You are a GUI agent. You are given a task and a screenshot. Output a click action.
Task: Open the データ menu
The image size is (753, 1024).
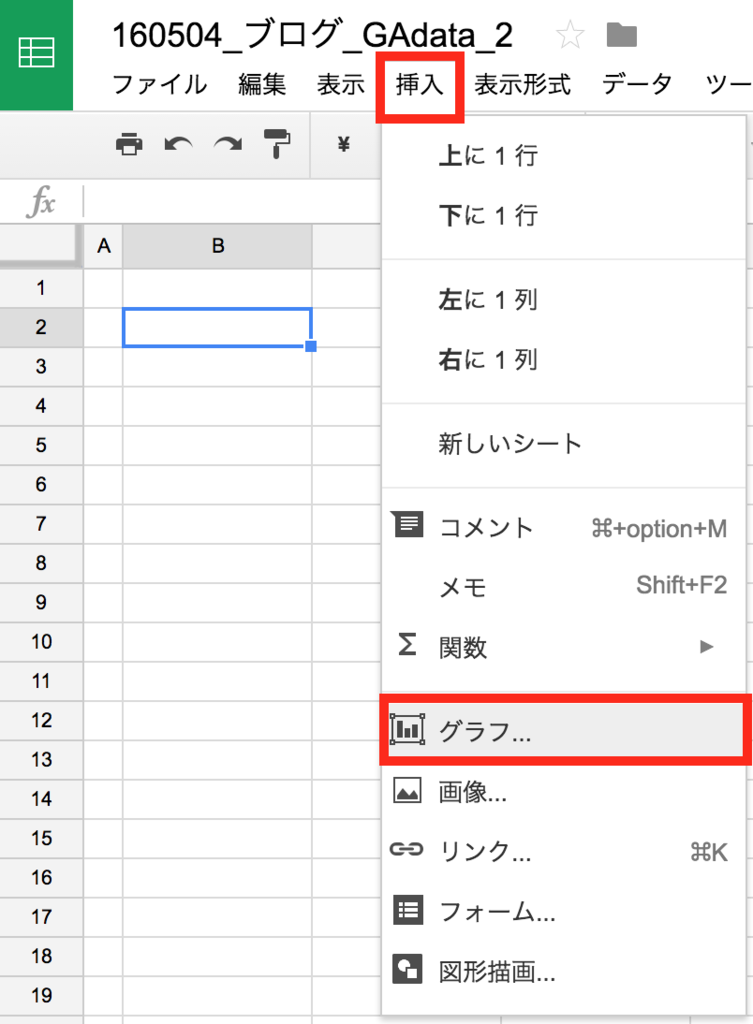pos(637,84)
